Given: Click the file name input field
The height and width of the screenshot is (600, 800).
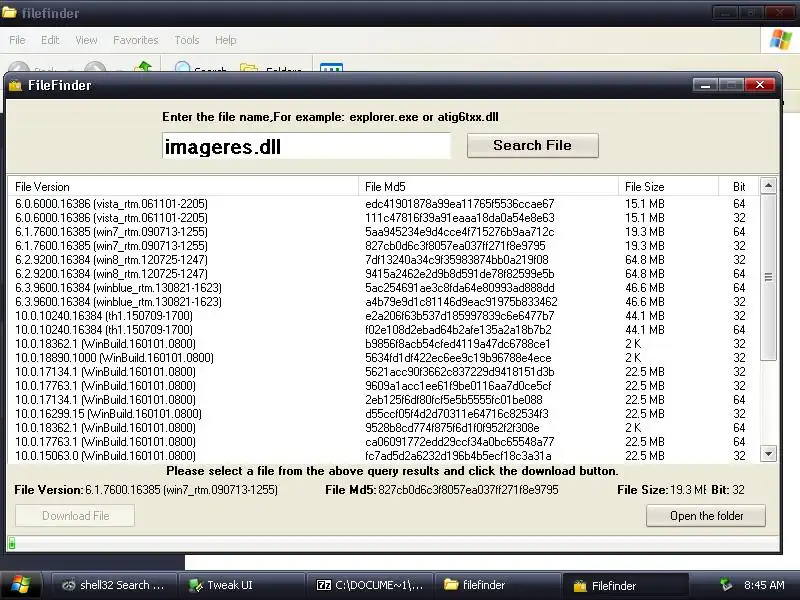Looking at the screenshot, I should [x=307, y=146].
